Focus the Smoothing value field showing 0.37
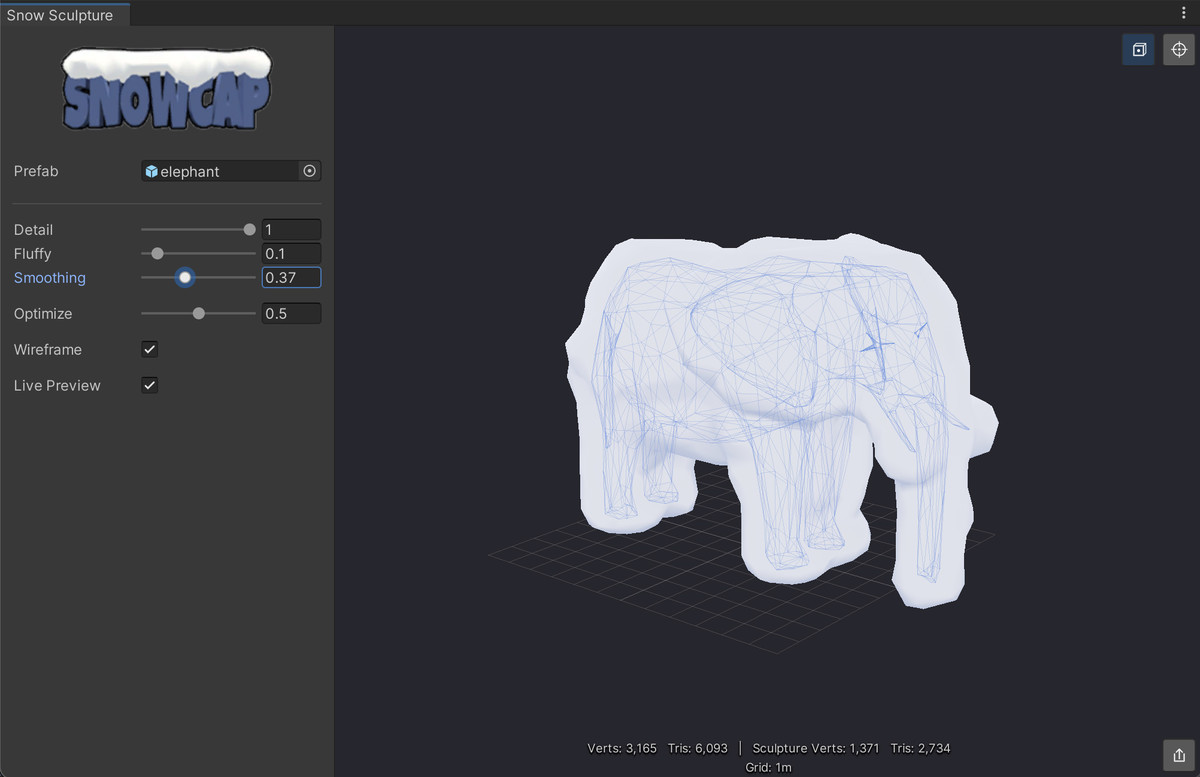 [x=291, y=277]
